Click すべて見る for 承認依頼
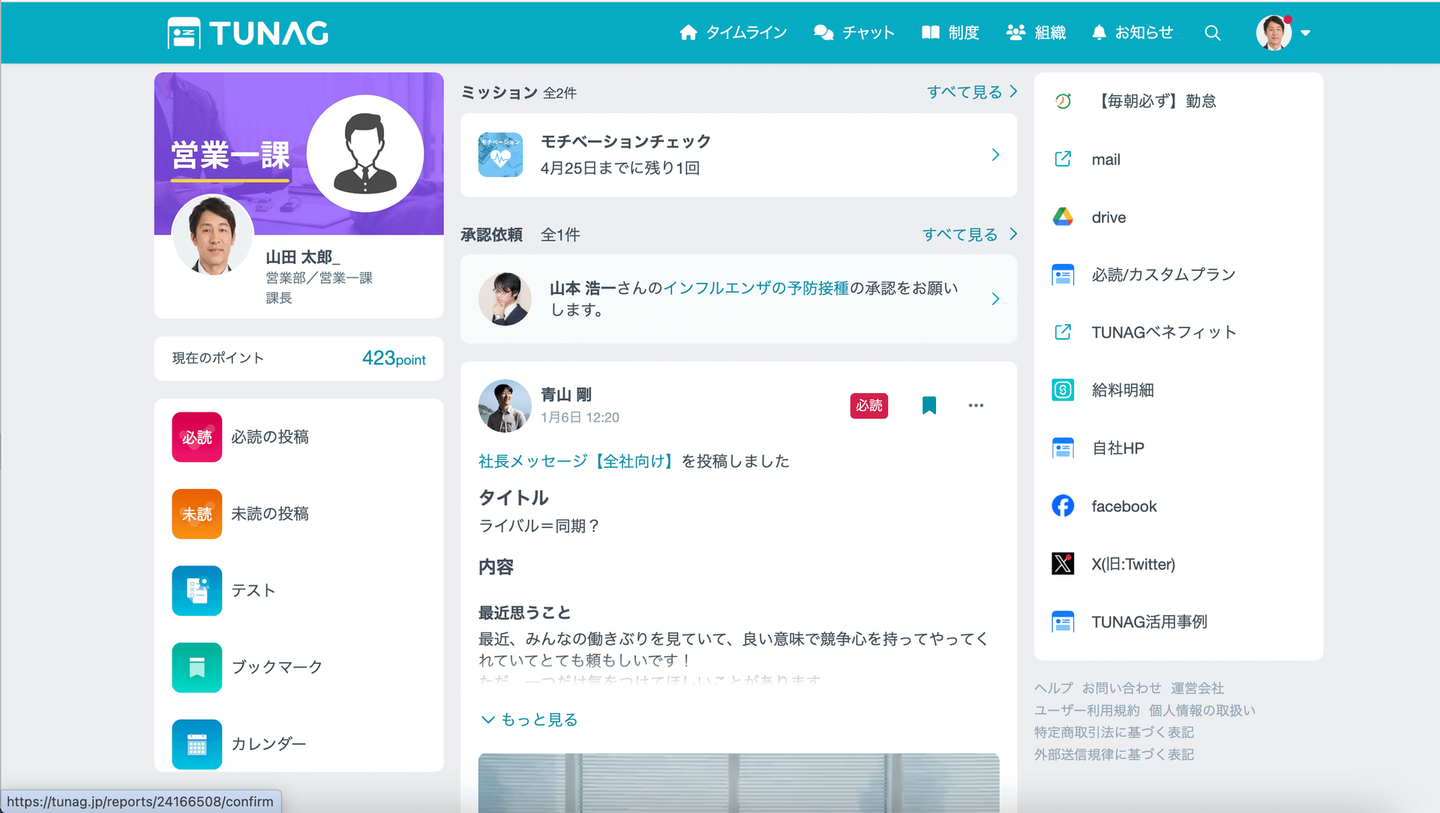Image resolution: width=1440 pixels, height=813 pixels. pos(970,235)
